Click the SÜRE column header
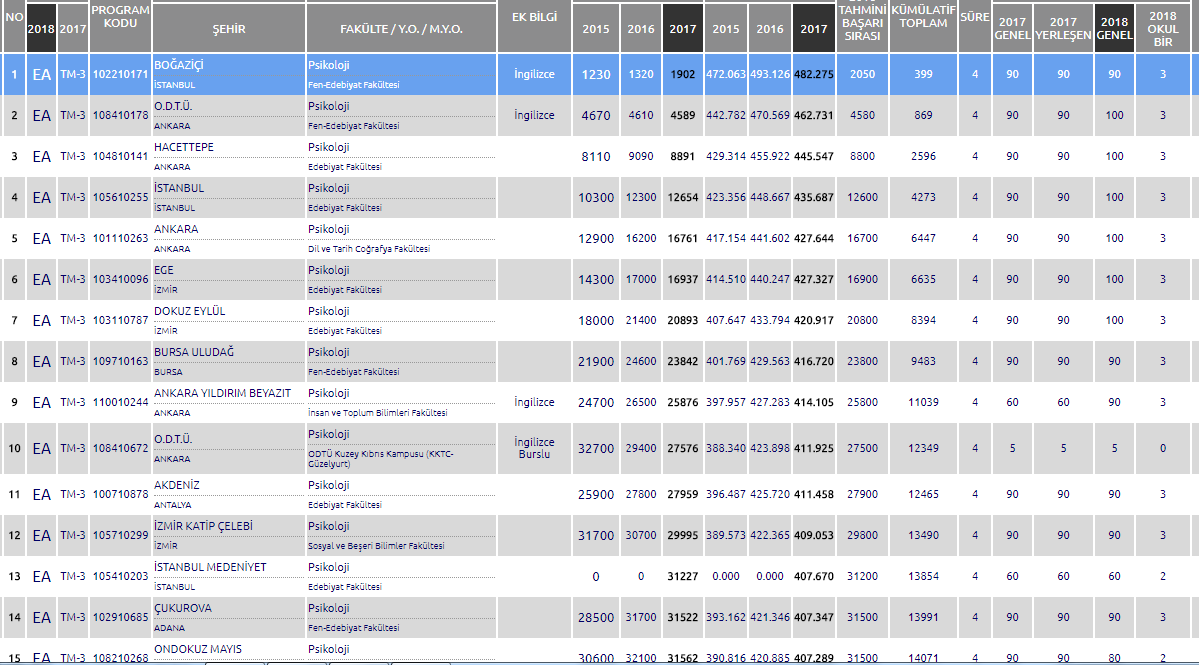This screenshot has width=1199, height=665. pyautogui.click(x=974, y=17)
